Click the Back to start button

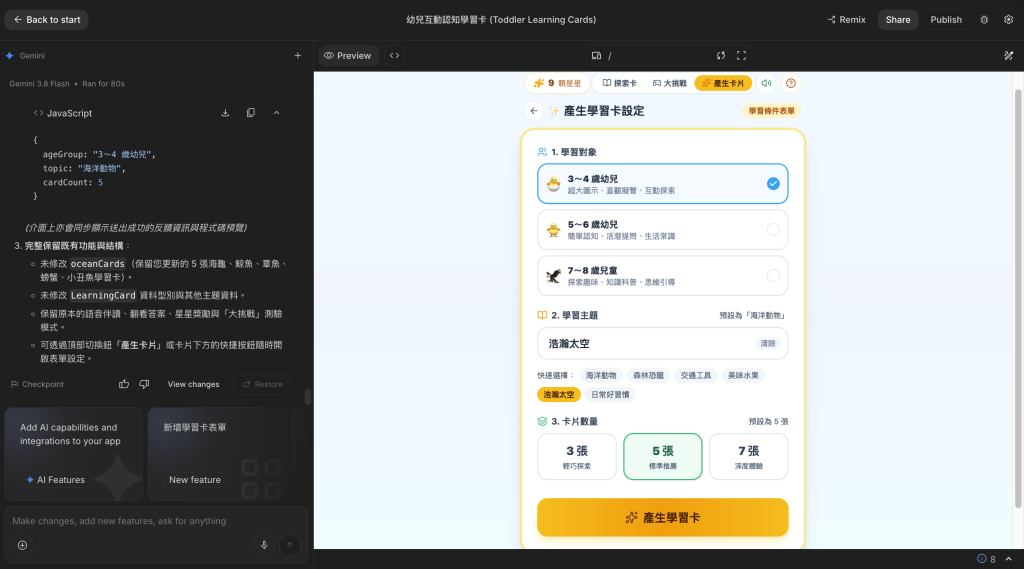[46, 20]
